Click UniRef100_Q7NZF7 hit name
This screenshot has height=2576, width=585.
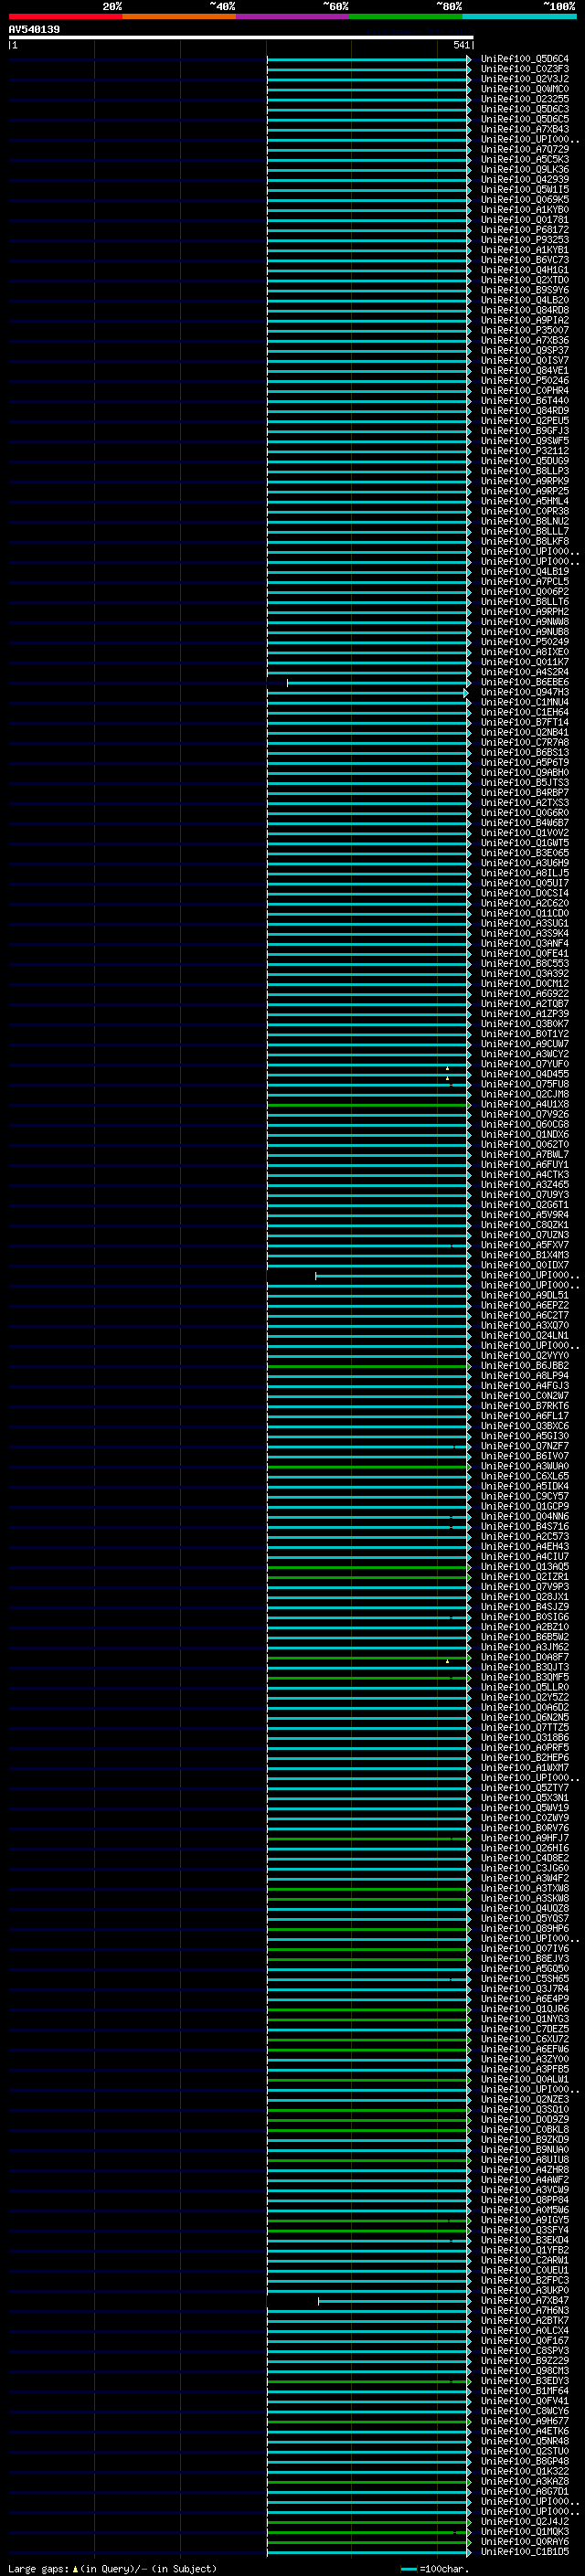(x=525, y=1446)
